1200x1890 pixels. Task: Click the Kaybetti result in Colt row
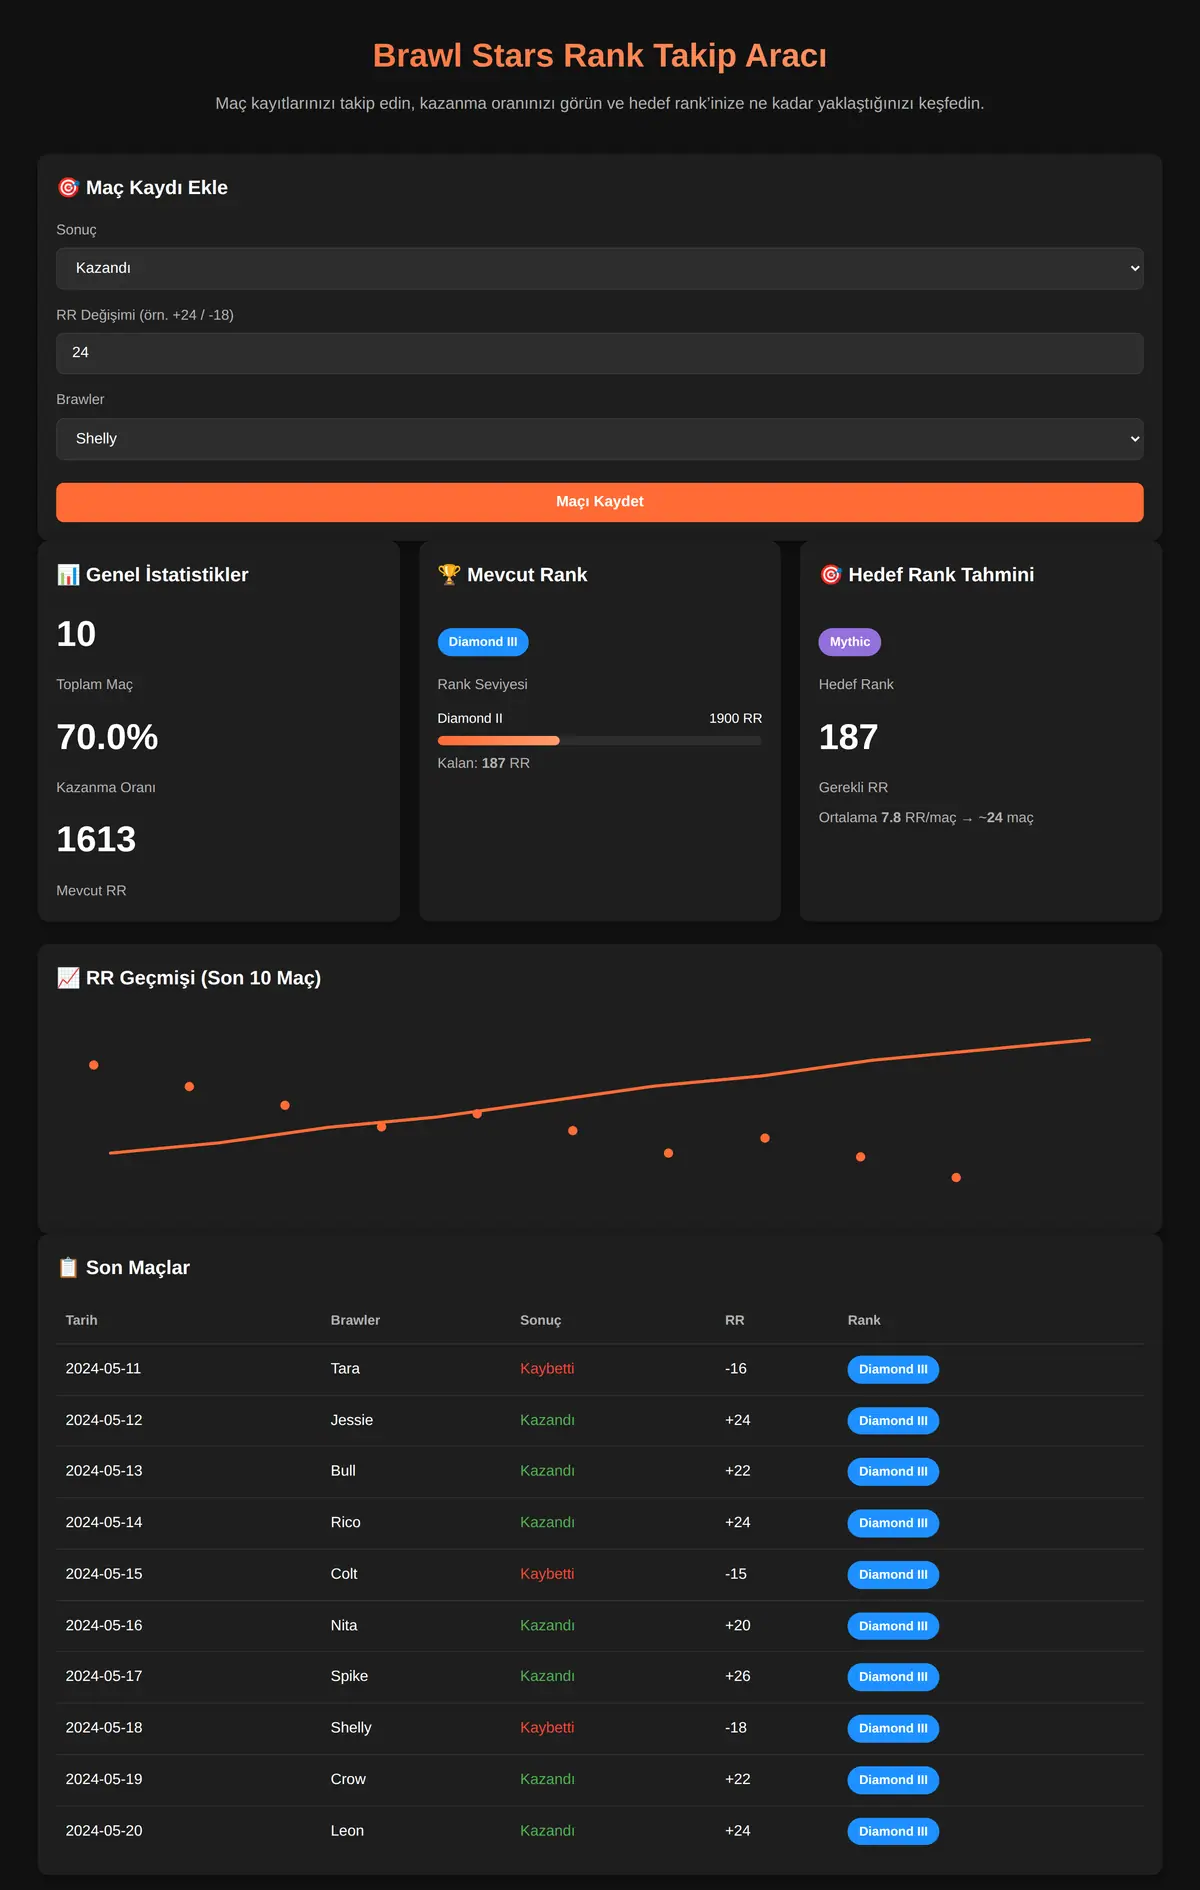(x=547, y=1574)
